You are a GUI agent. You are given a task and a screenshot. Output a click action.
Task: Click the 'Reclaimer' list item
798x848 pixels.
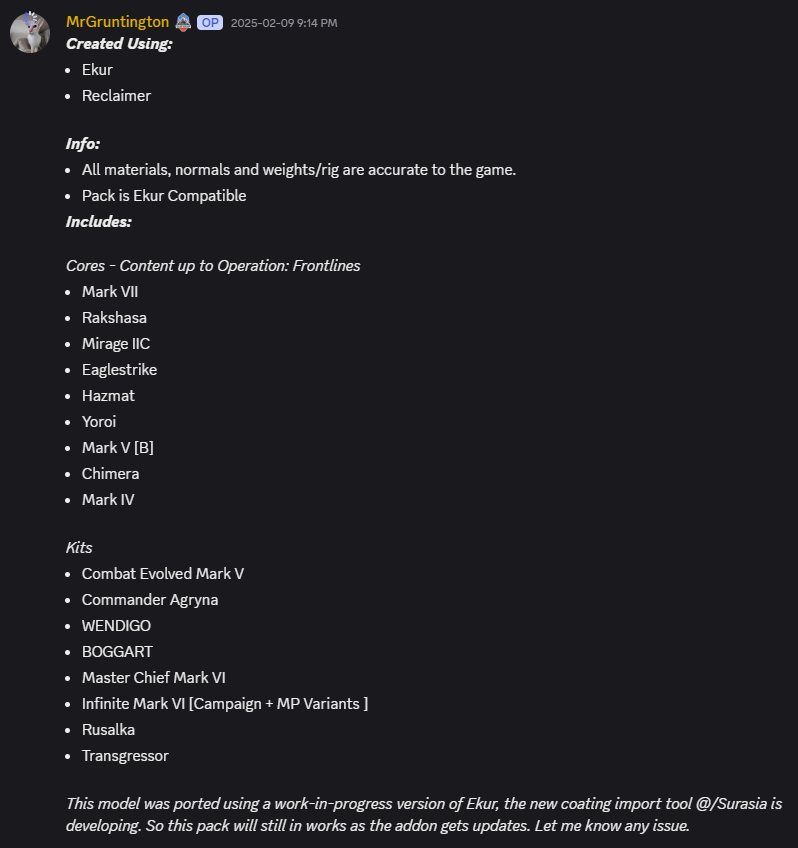(116, 96)
